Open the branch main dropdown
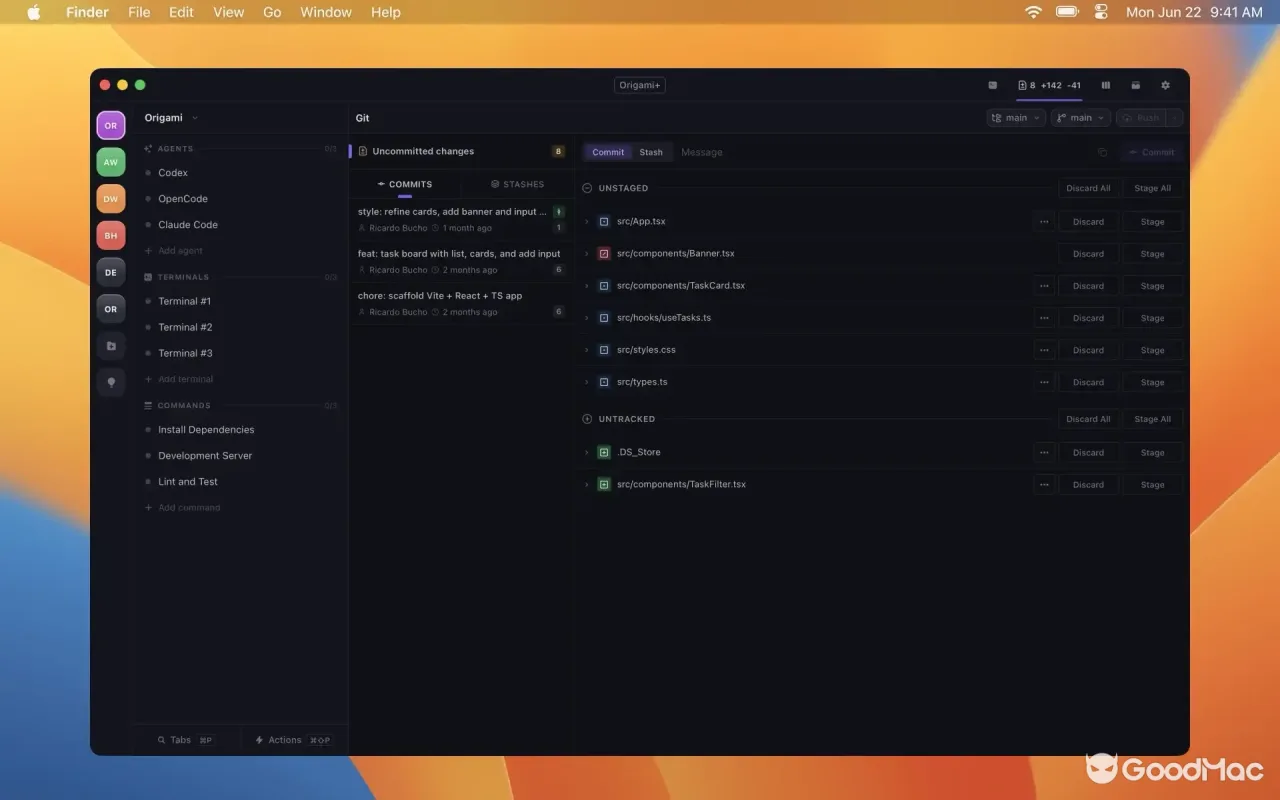1280x800 pixels. (x=1081, y=118)
